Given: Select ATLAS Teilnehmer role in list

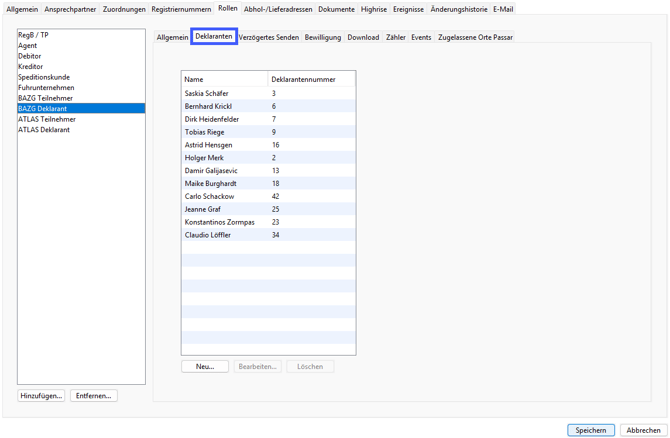Looking at the screenshot, I should 47,119.
